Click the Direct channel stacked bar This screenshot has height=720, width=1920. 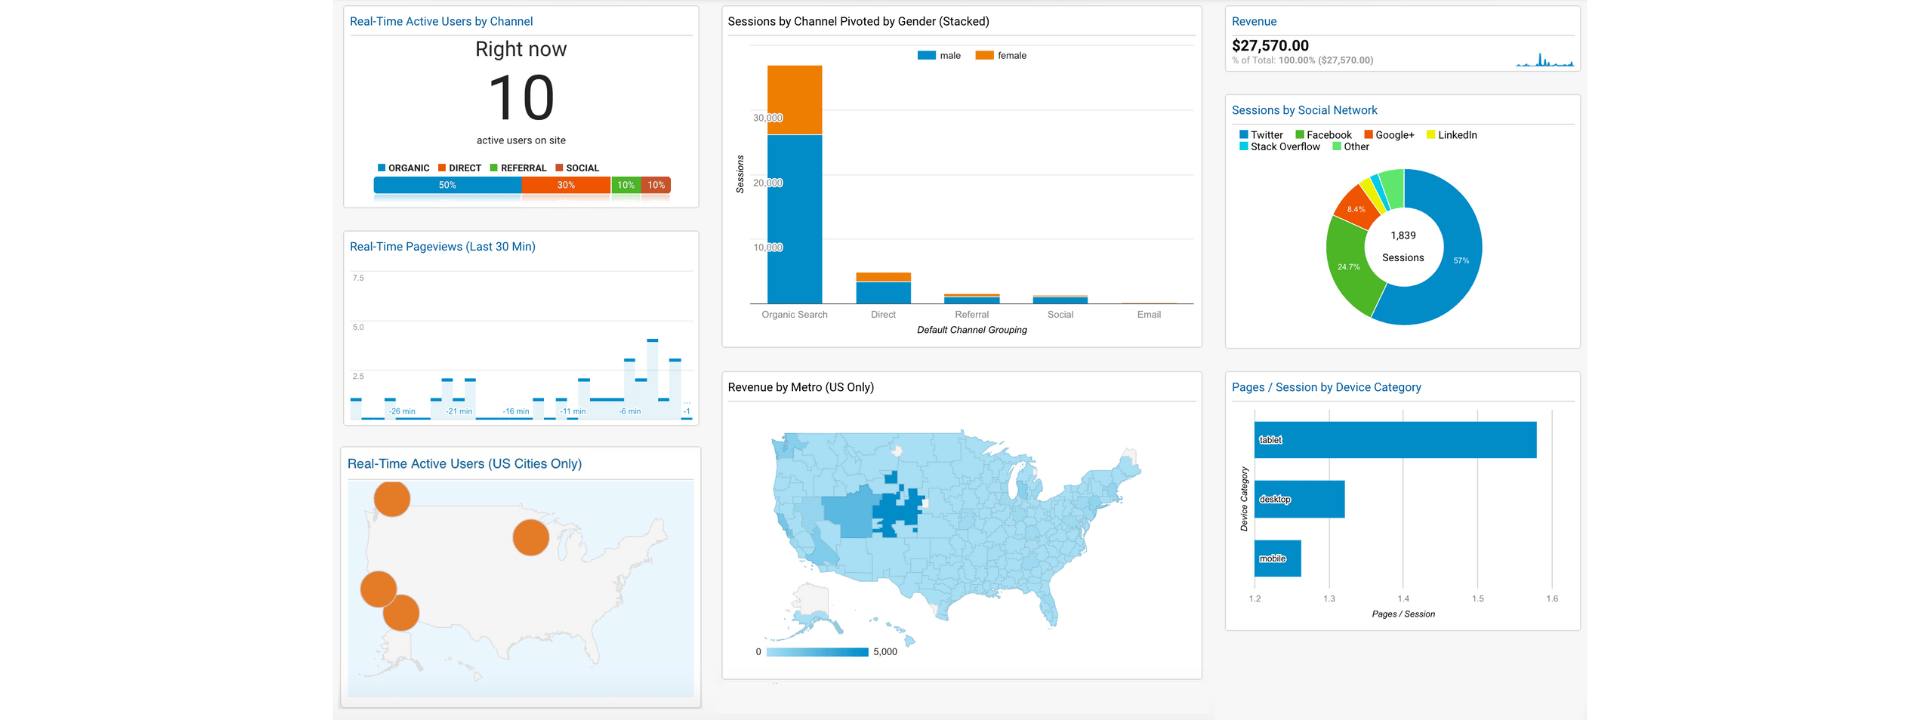884,288
